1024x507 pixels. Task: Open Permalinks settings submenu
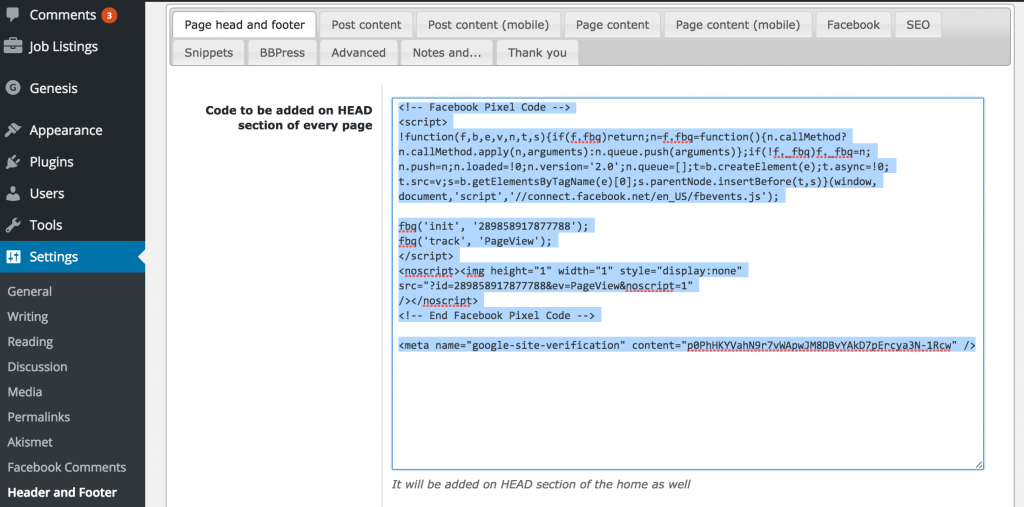click(39, 417)
